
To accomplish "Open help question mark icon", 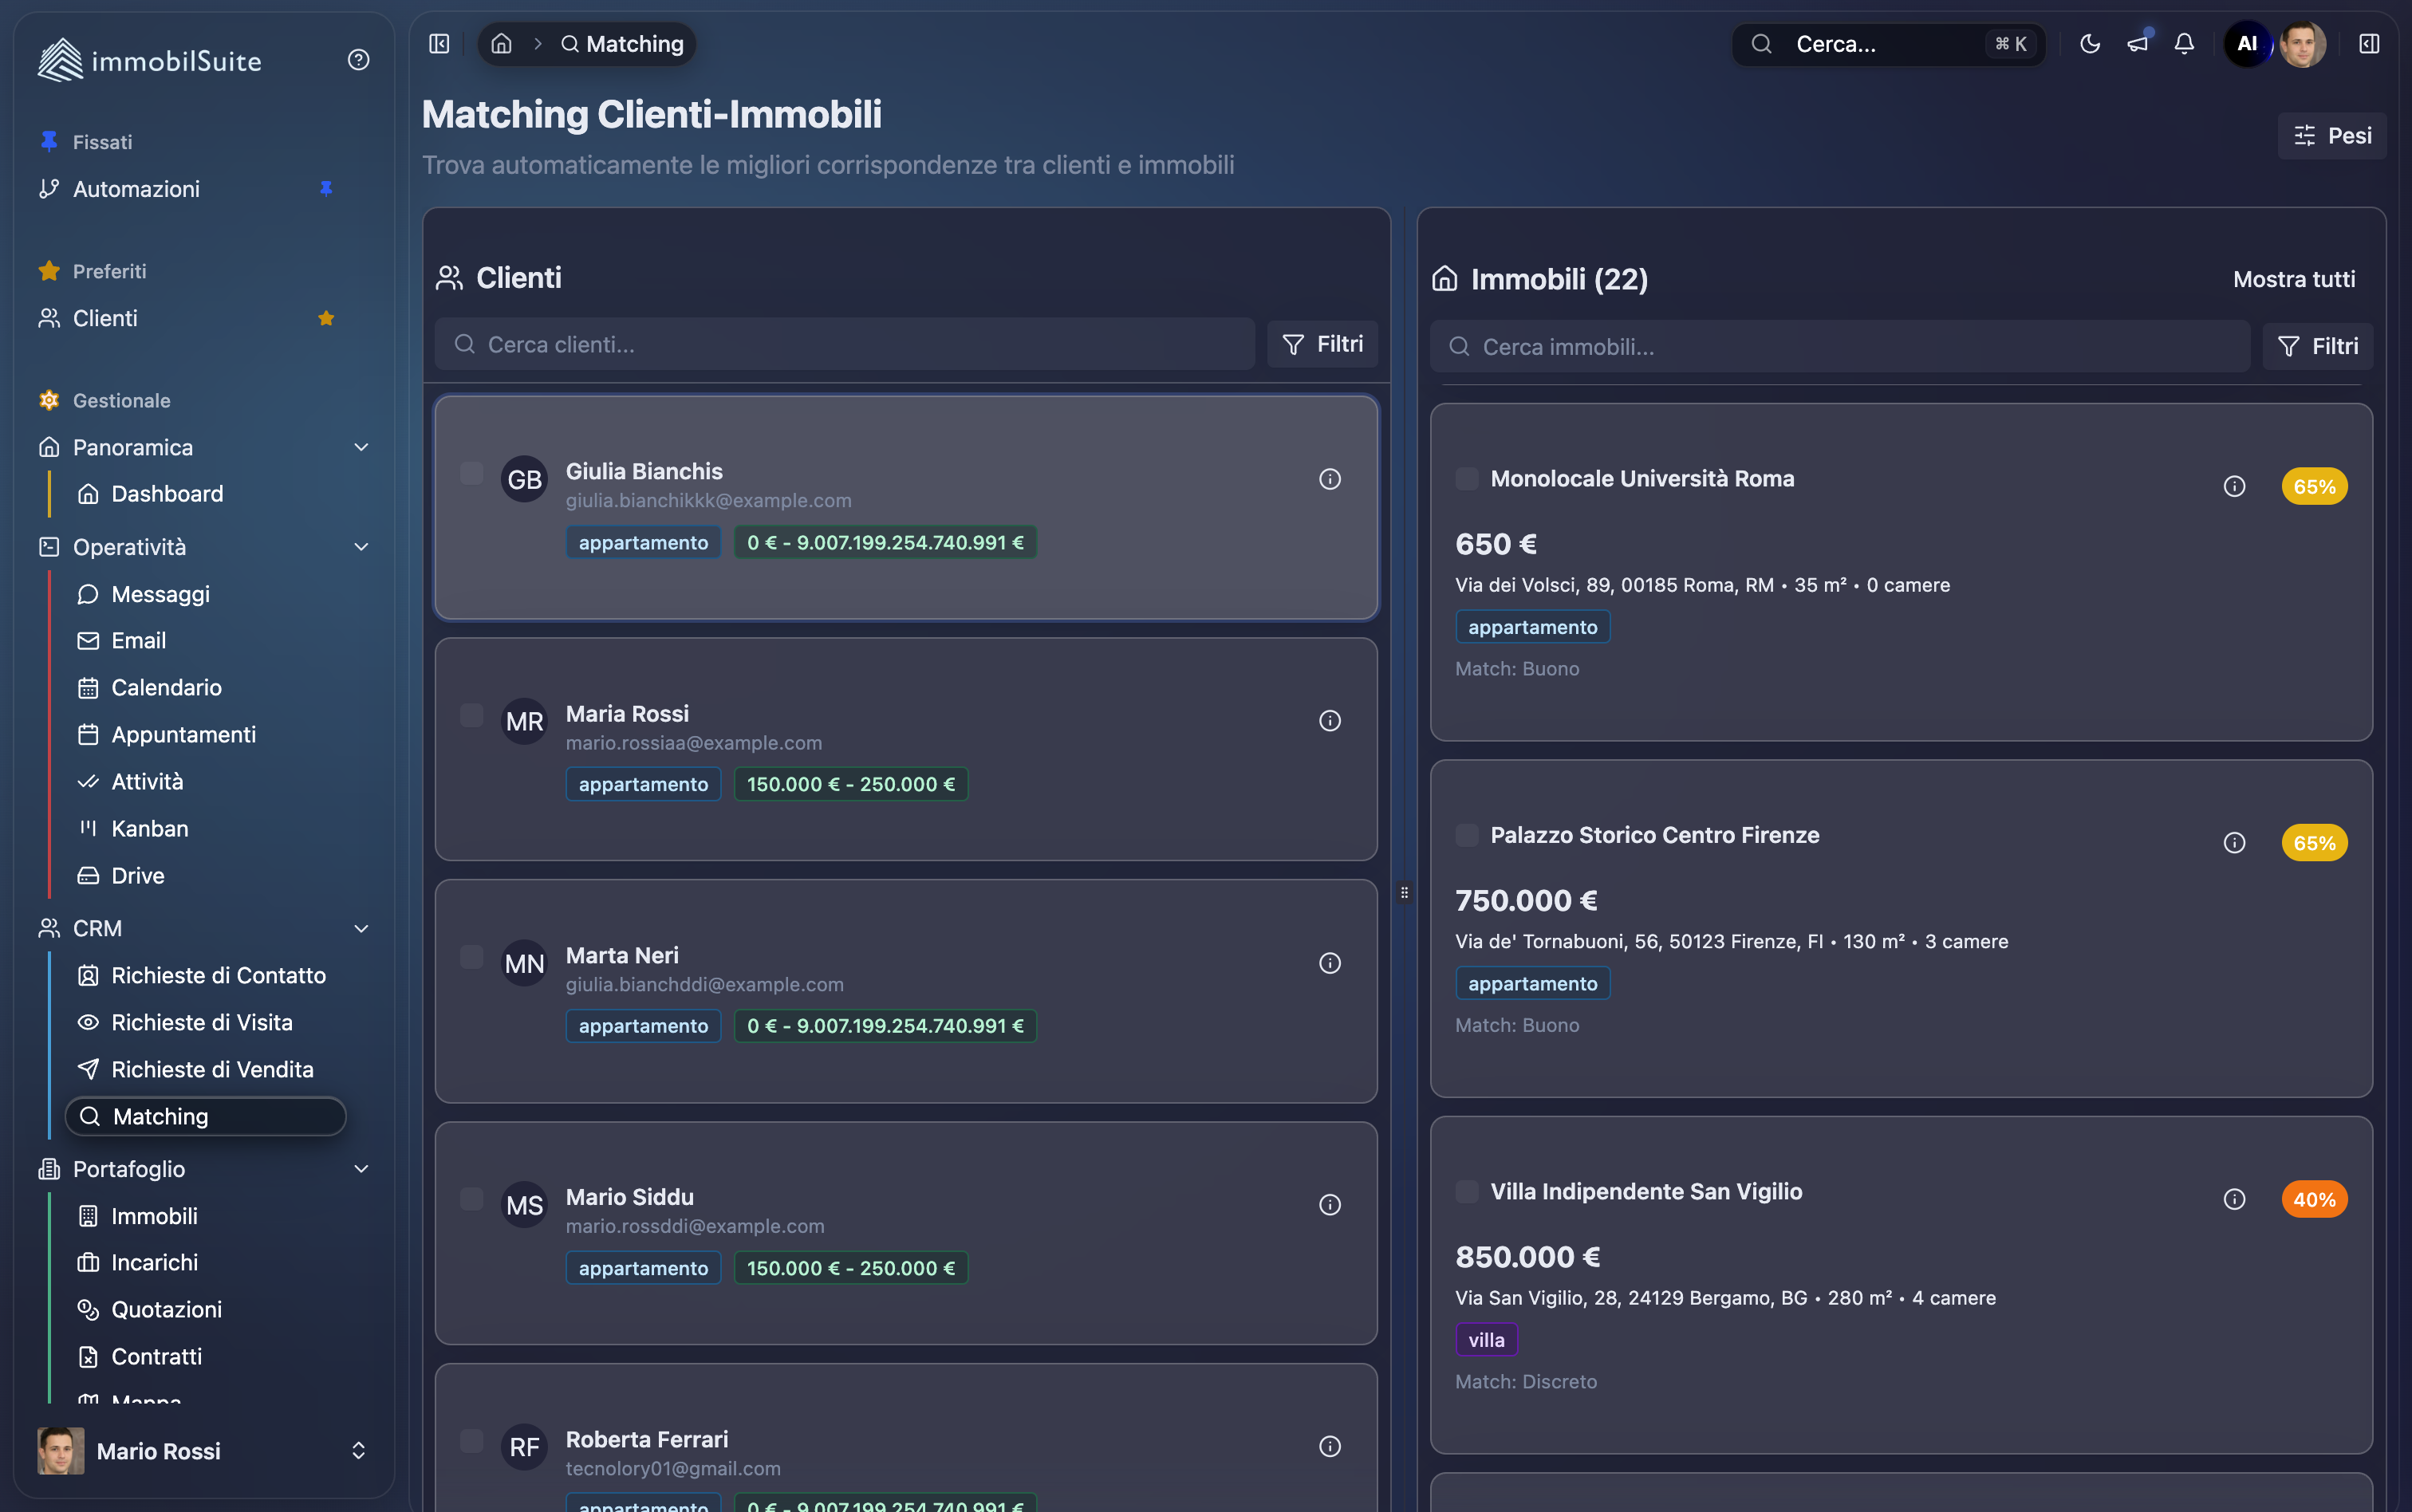I will (358, 60).
